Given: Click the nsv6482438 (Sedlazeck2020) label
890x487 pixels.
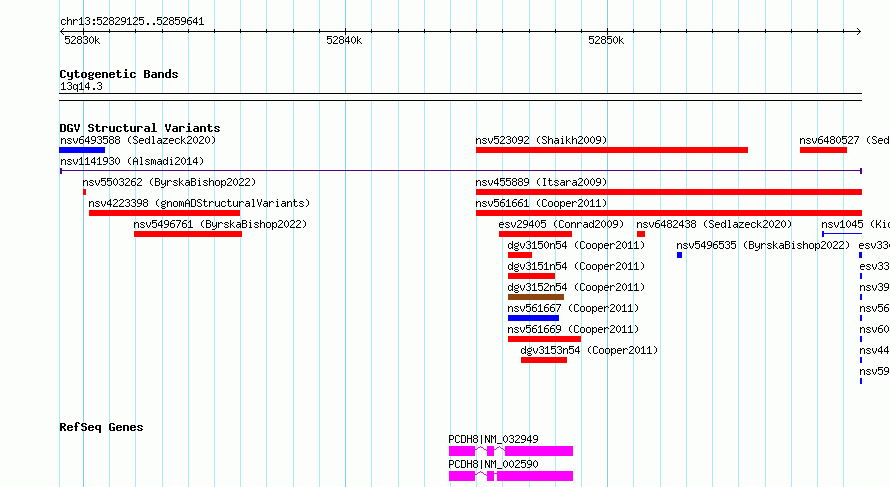Looking at the screenshot, I should (714, 224).
